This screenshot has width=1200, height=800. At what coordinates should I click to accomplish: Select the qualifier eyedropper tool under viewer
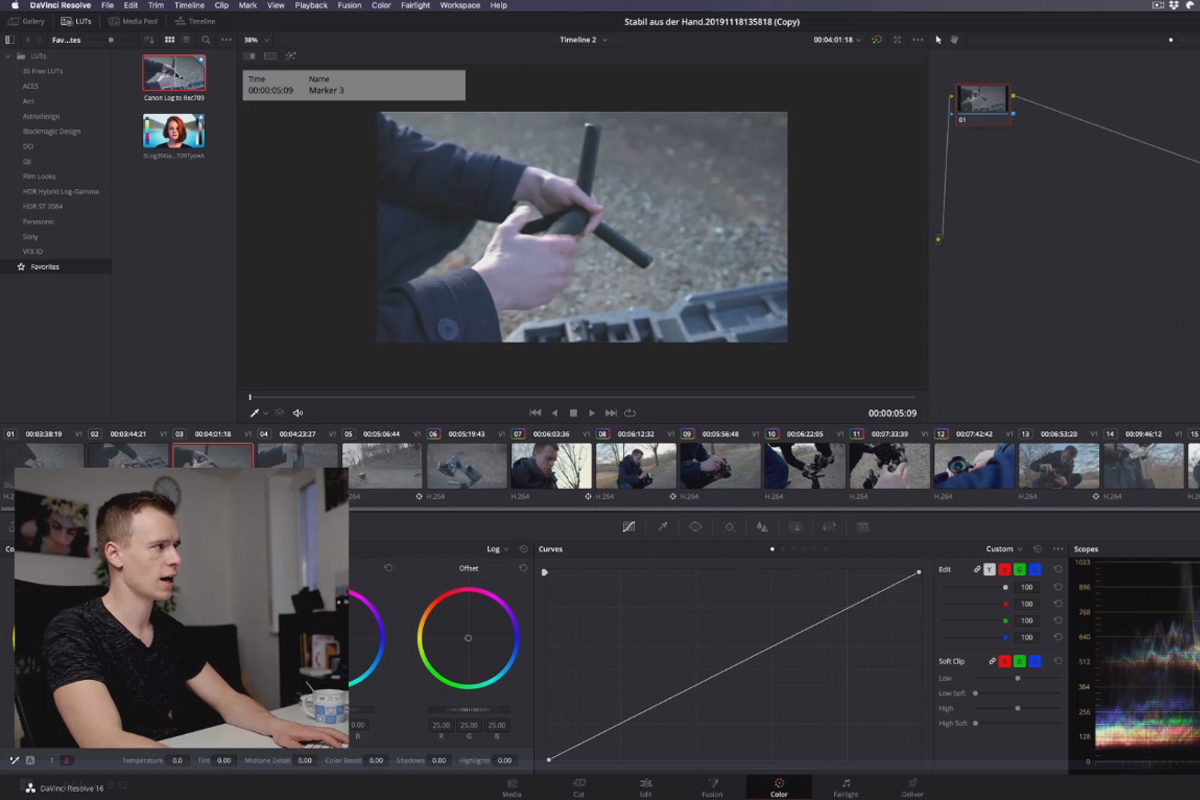(254, 413)
